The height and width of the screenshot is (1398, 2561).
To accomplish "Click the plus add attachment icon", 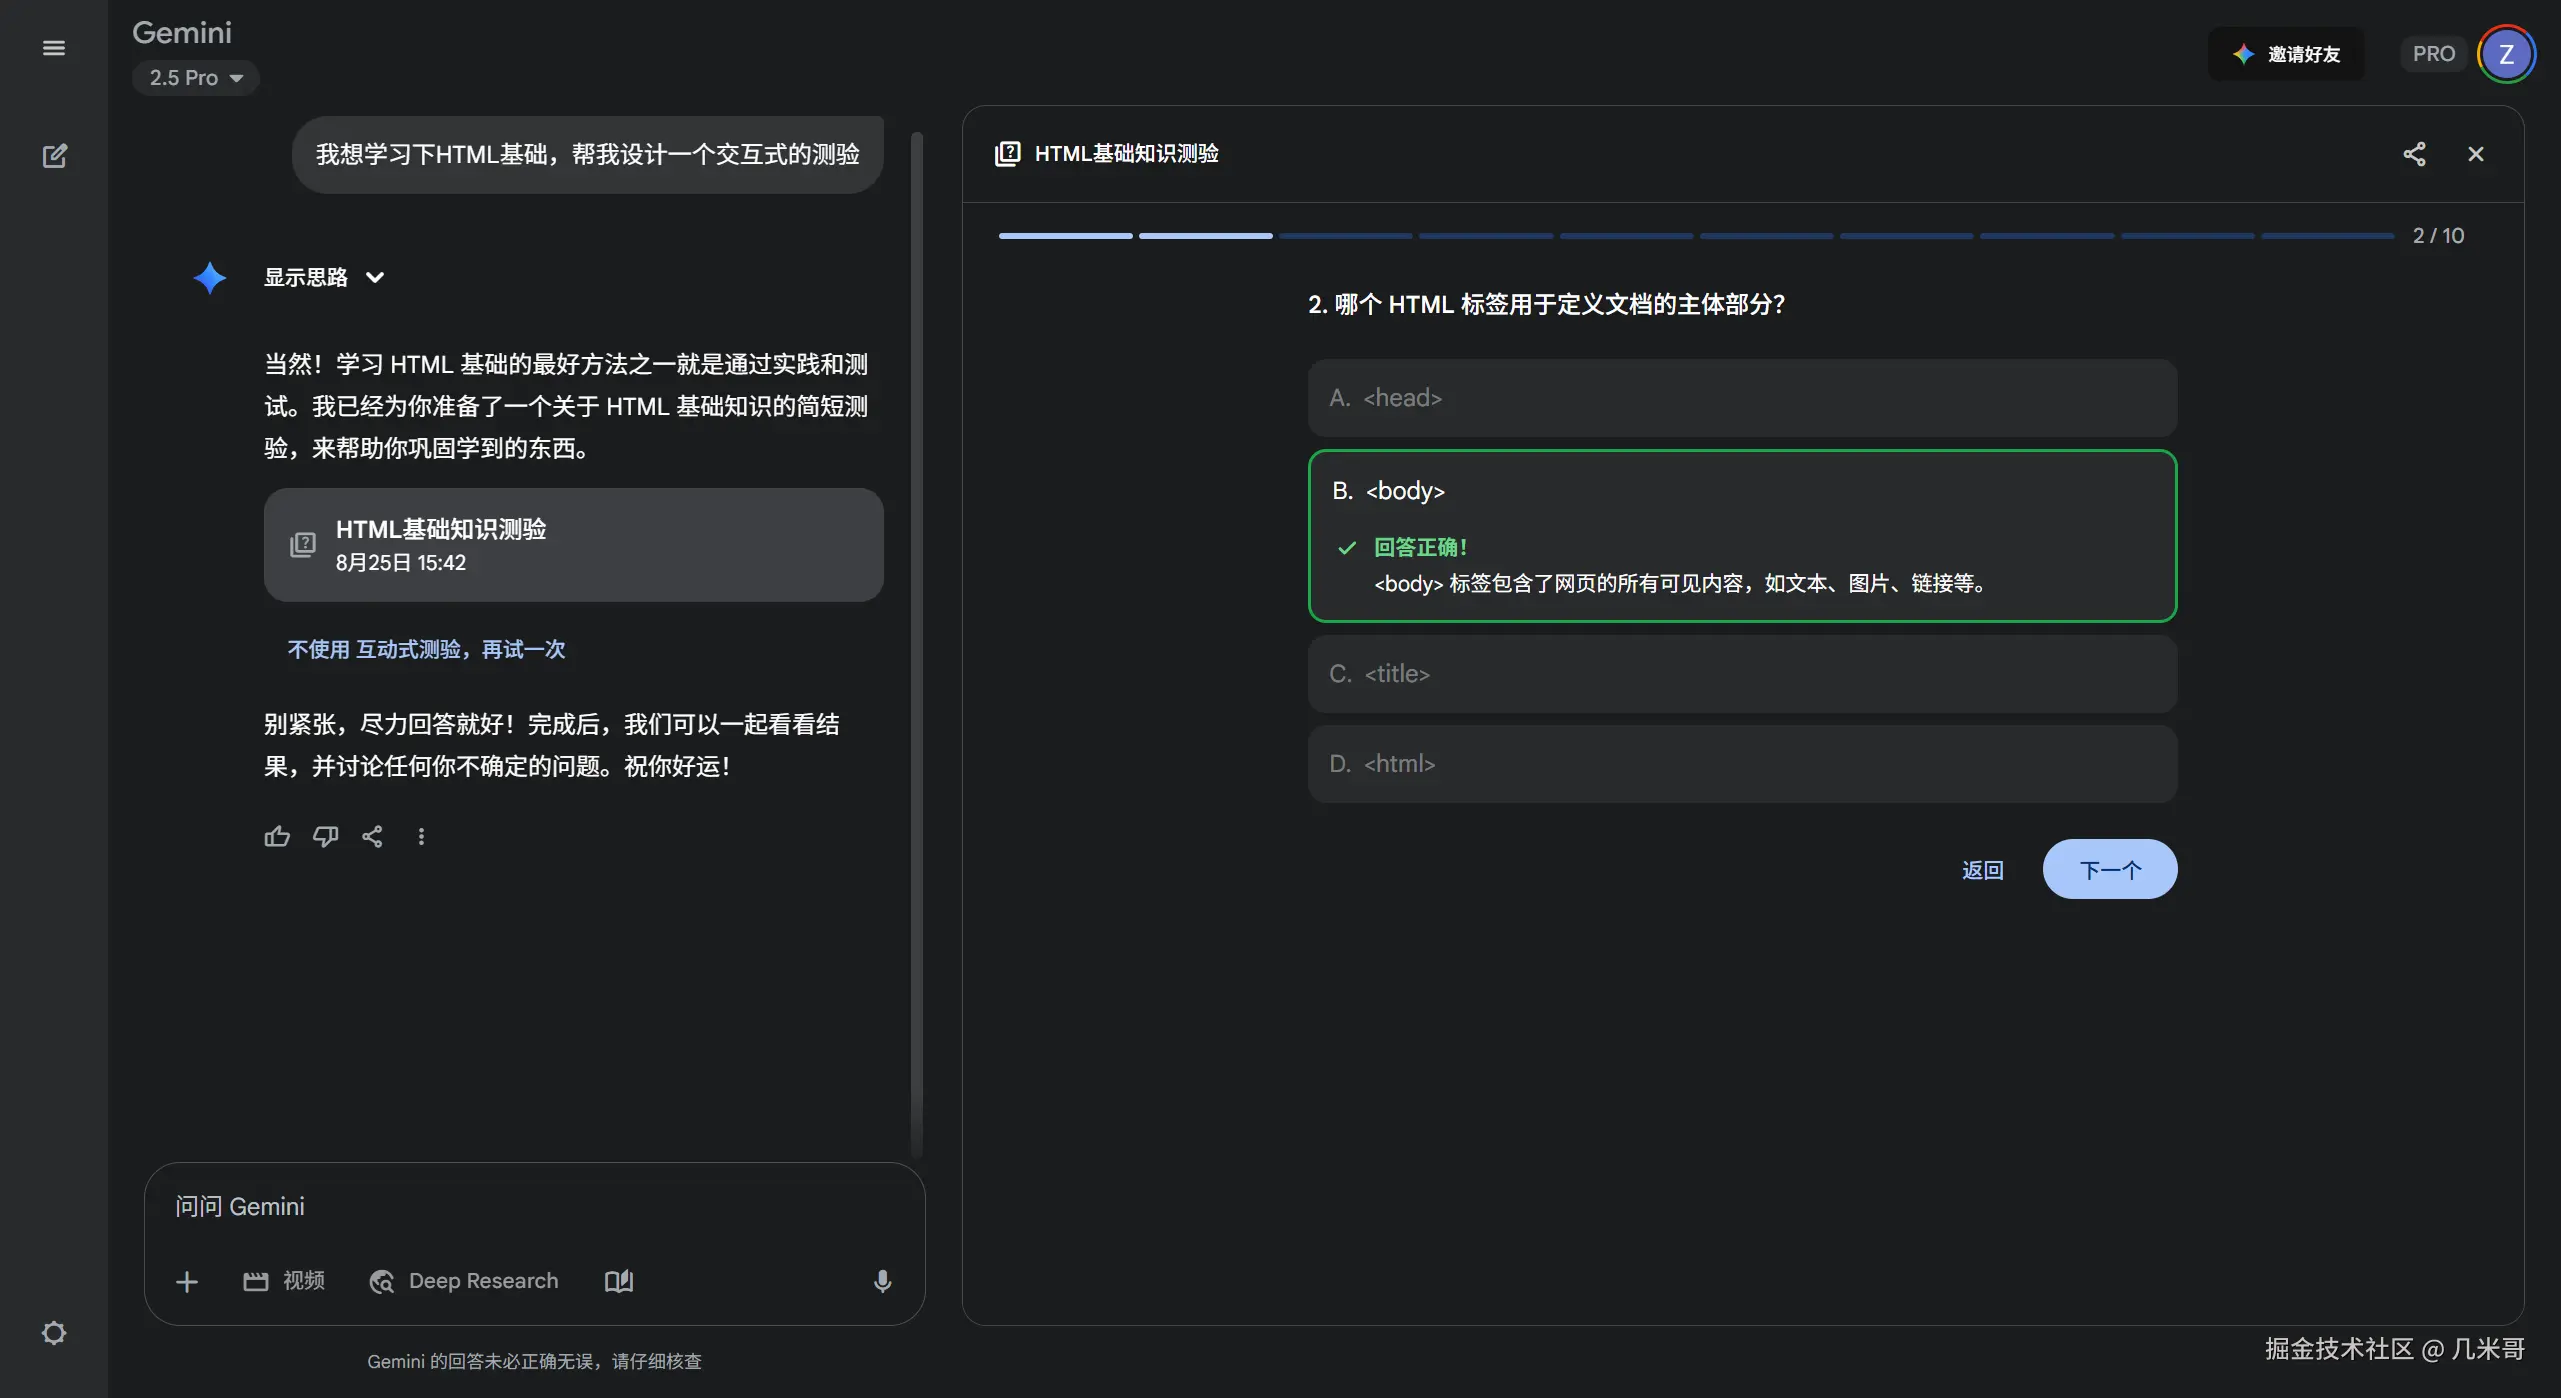I will point(187,1281).
